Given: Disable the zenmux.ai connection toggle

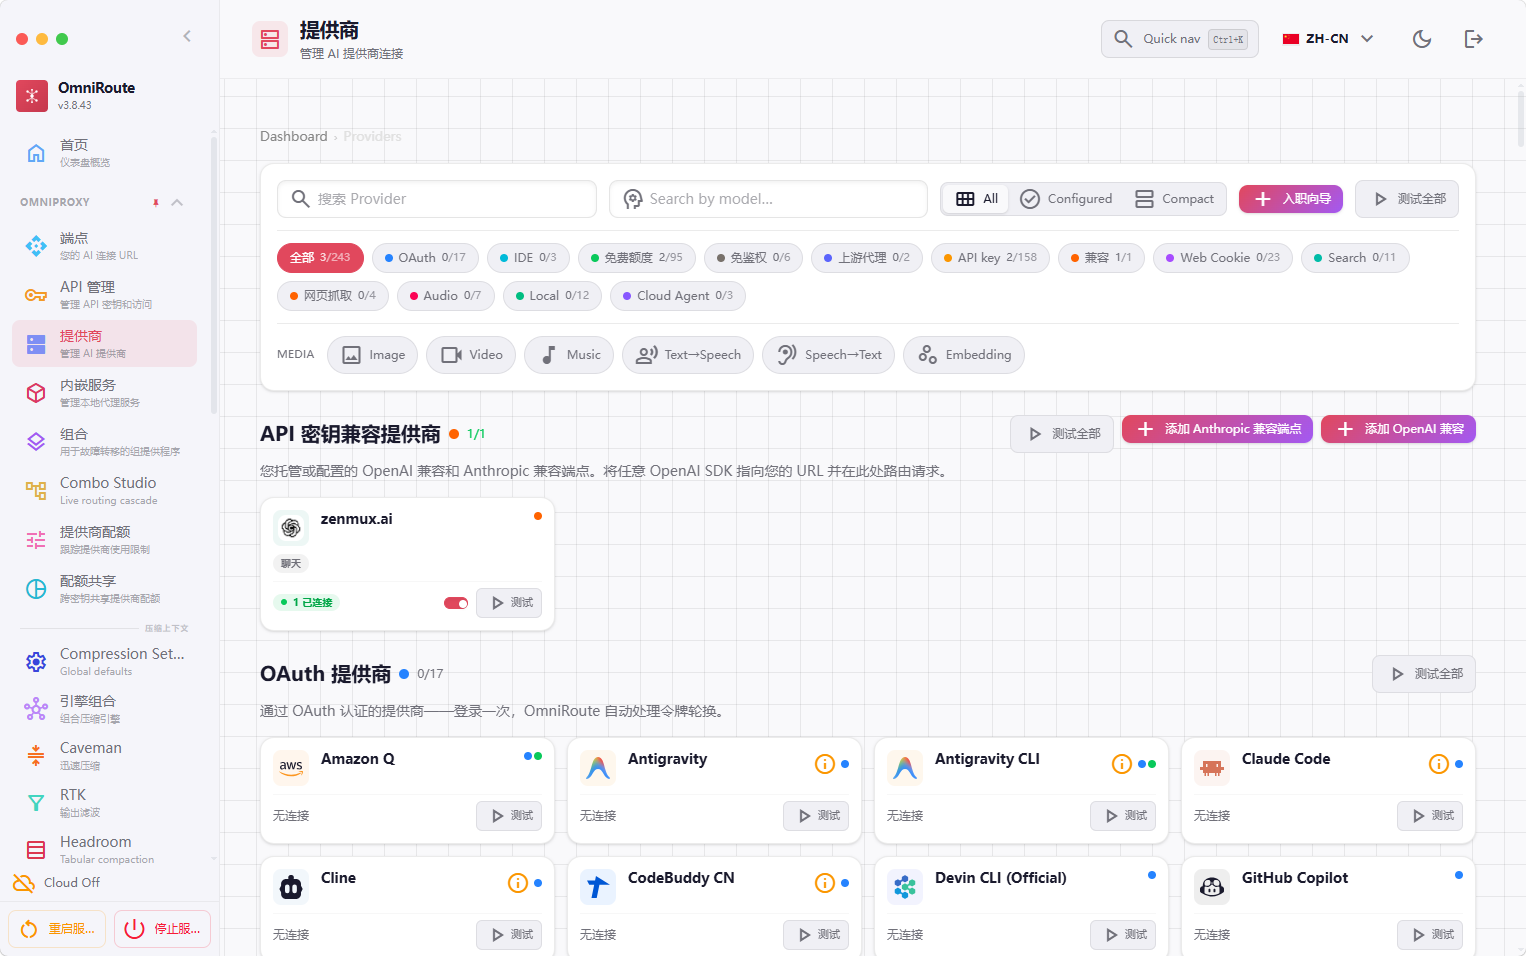Looking at the screenshot, I should click(456, 603).
